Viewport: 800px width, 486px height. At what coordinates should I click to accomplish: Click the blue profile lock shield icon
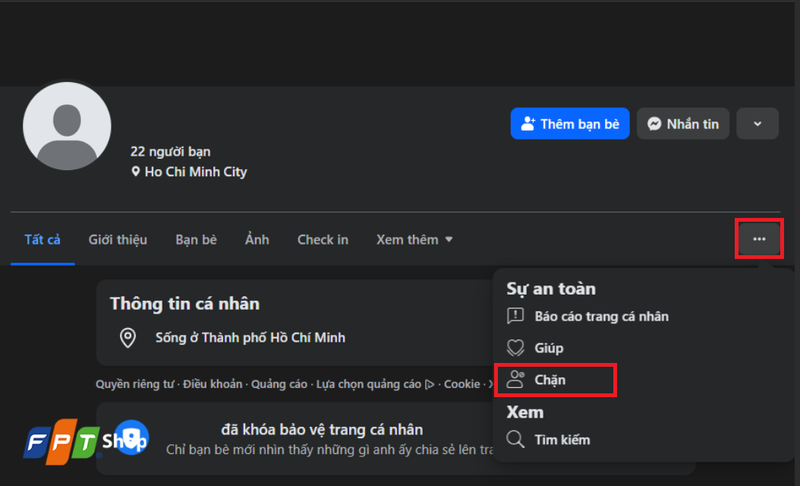[x=132, y=438]
